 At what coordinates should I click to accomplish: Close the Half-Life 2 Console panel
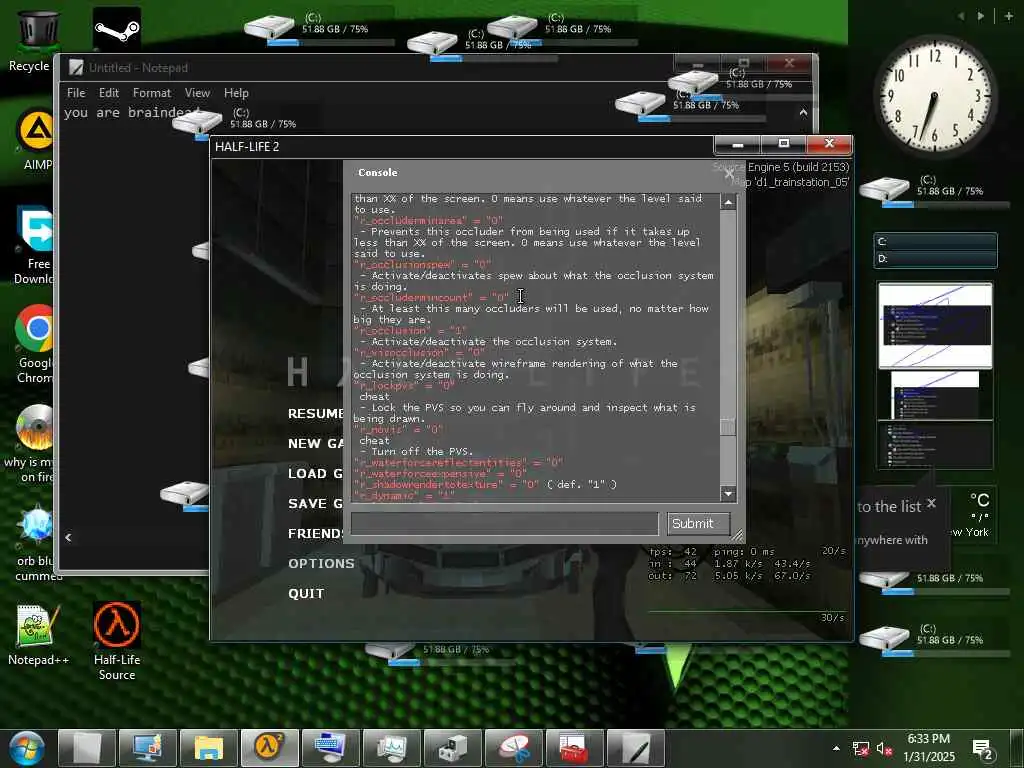point(729,174)
